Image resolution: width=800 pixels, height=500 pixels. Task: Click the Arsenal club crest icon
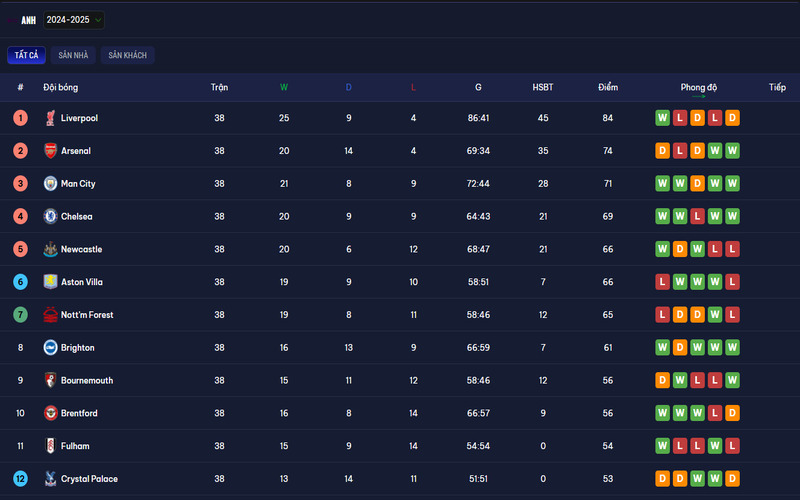click(50, 151)
